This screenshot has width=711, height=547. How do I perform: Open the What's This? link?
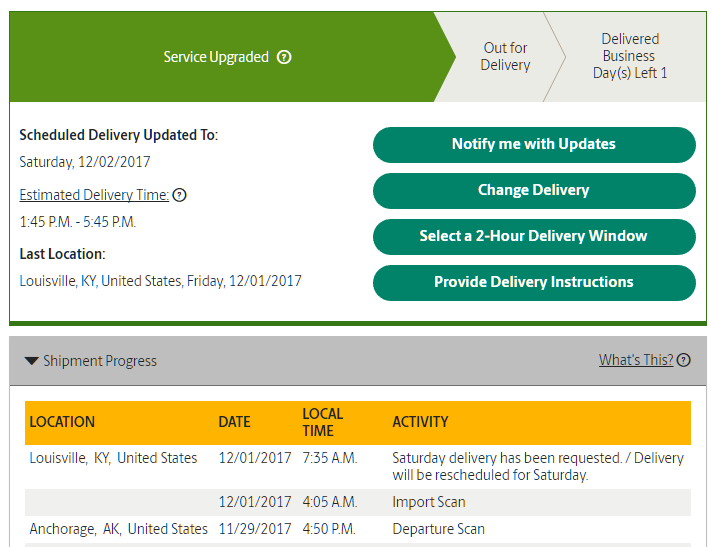pos(636,360)
